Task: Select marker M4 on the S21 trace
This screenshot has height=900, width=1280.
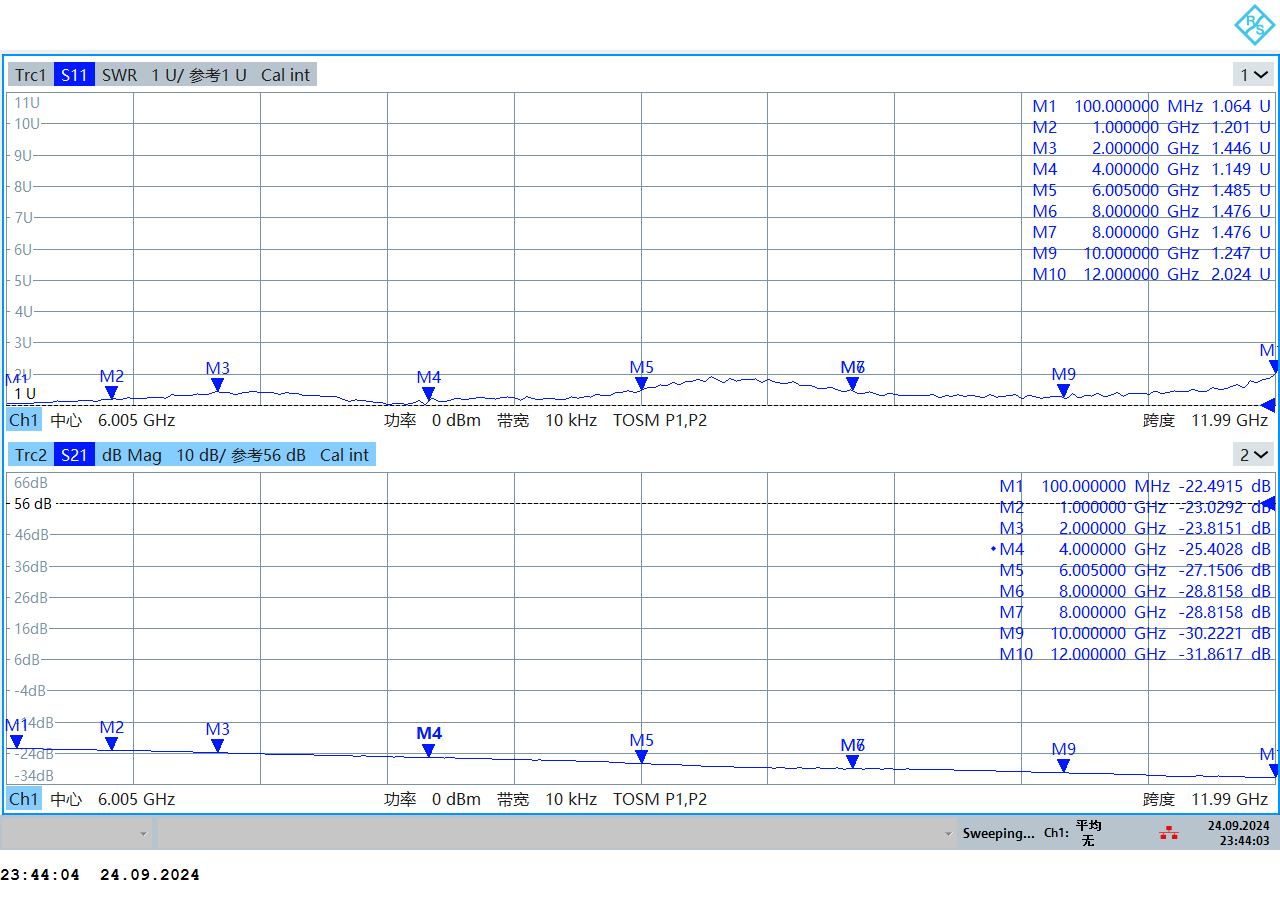Action: tap(428, 750)
